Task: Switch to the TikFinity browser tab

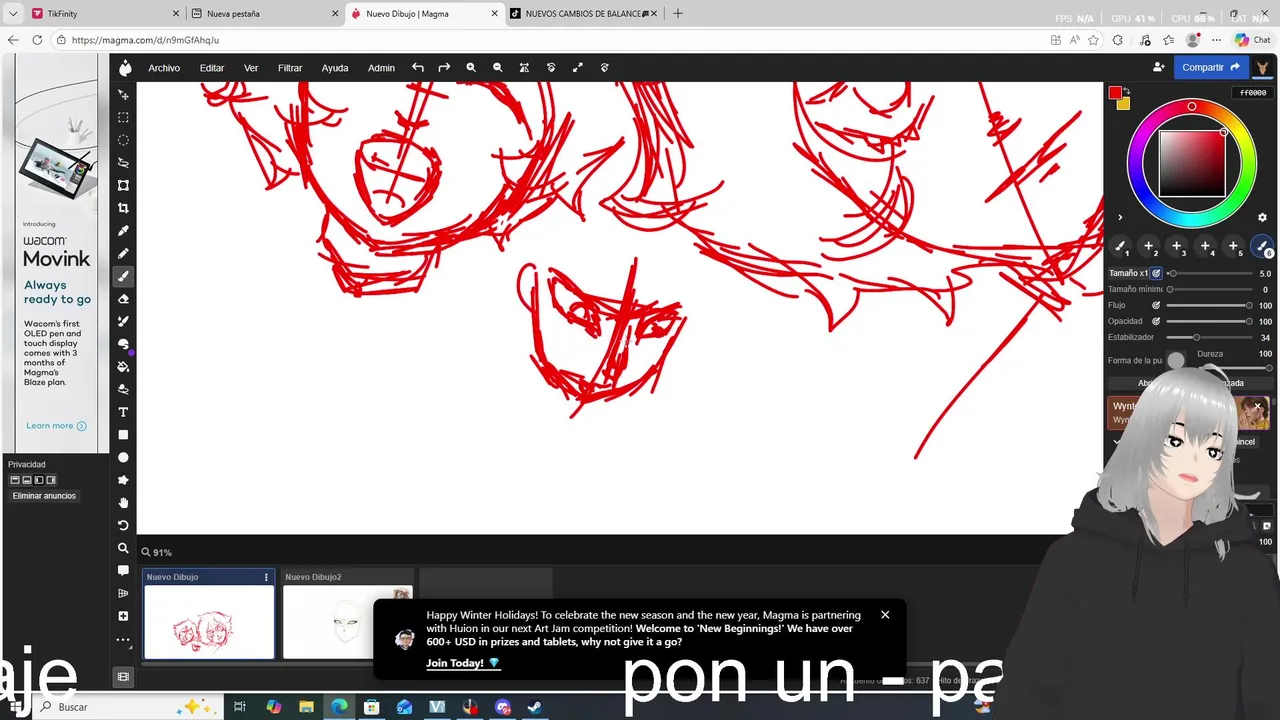Action: pos(105,14)
